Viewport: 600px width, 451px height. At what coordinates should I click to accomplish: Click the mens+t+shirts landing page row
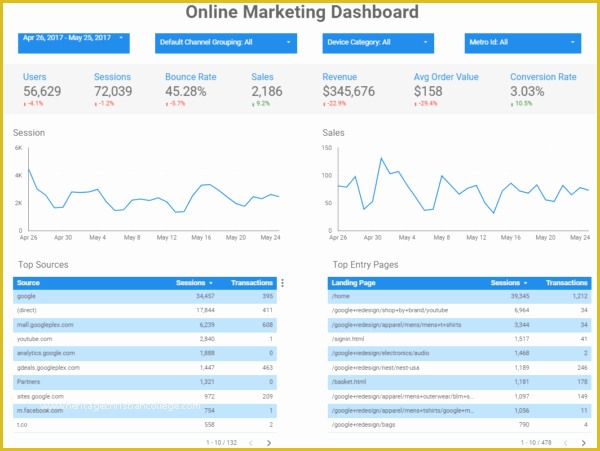[459, 325]
